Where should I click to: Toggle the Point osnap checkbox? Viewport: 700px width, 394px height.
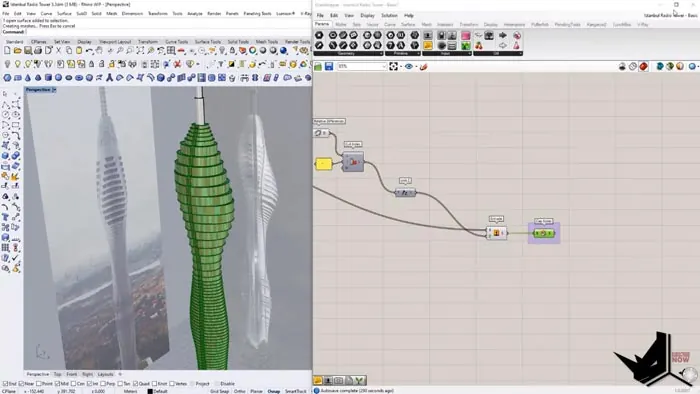click(x=38, y=383)
